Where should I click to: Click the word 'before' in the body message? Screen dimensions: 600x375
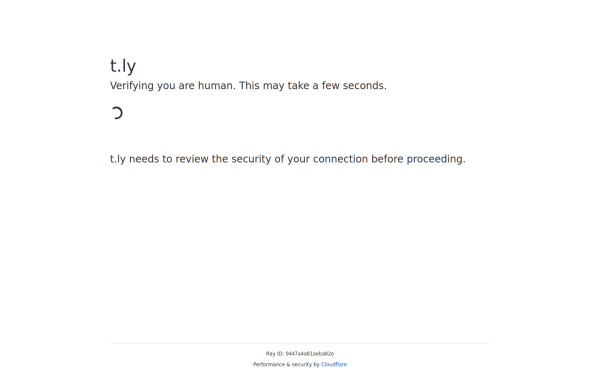[x=387, y=159]
